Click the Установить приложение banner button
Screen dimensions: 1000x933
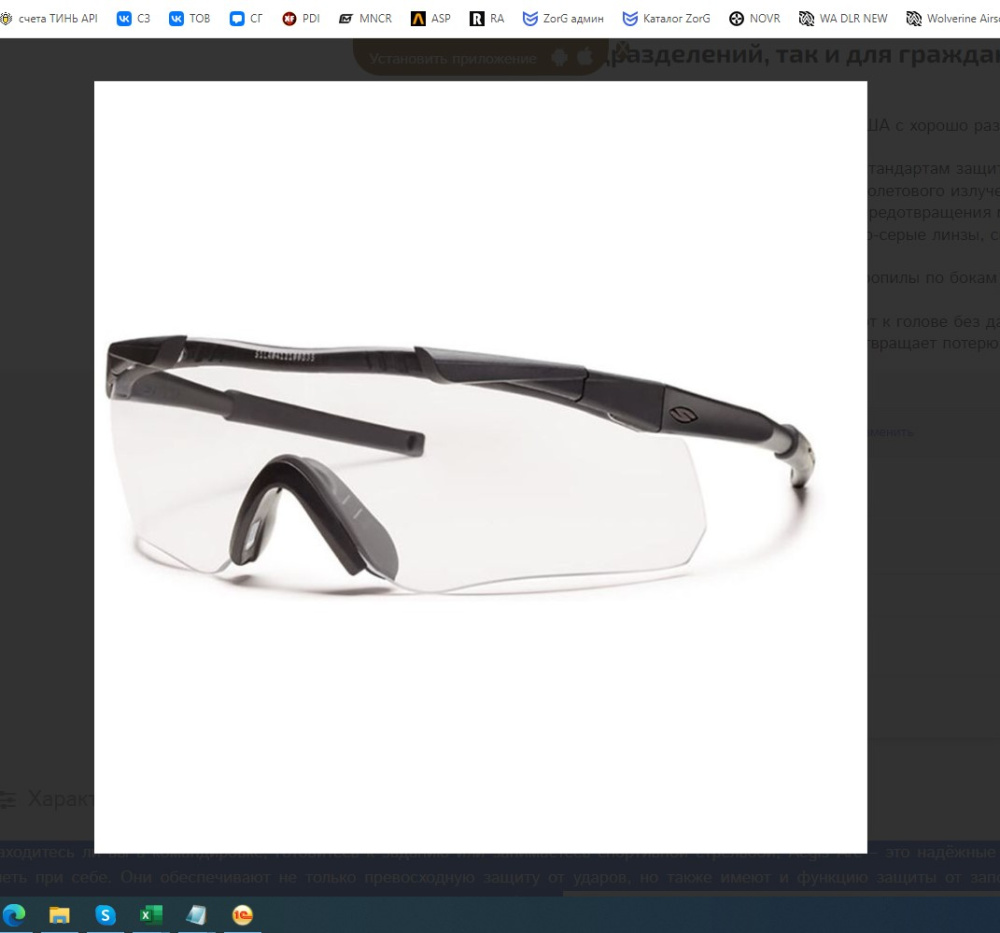tap(453, 58)
